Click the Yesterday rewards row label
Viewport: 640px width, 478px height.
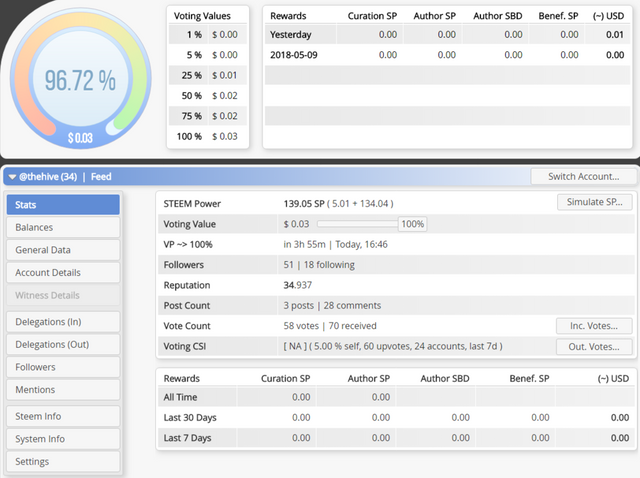(291, 35)
